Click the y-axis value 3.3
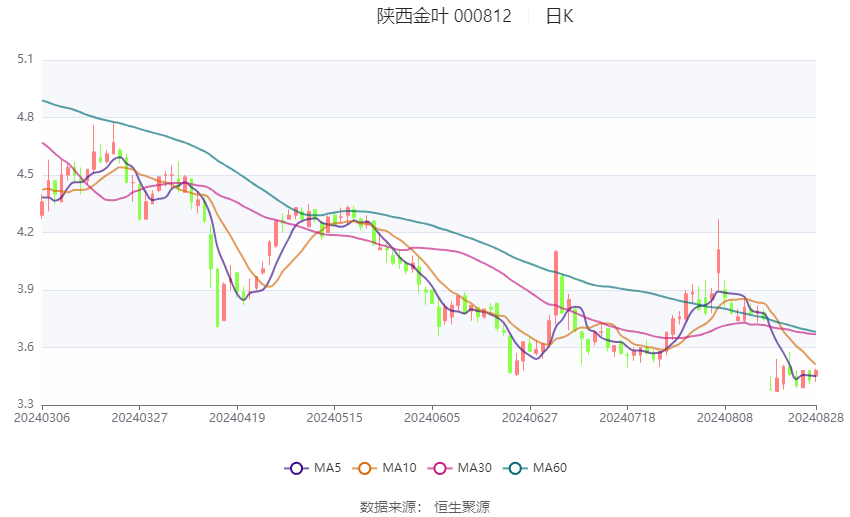850x517 pixels. tap(25, 404)
